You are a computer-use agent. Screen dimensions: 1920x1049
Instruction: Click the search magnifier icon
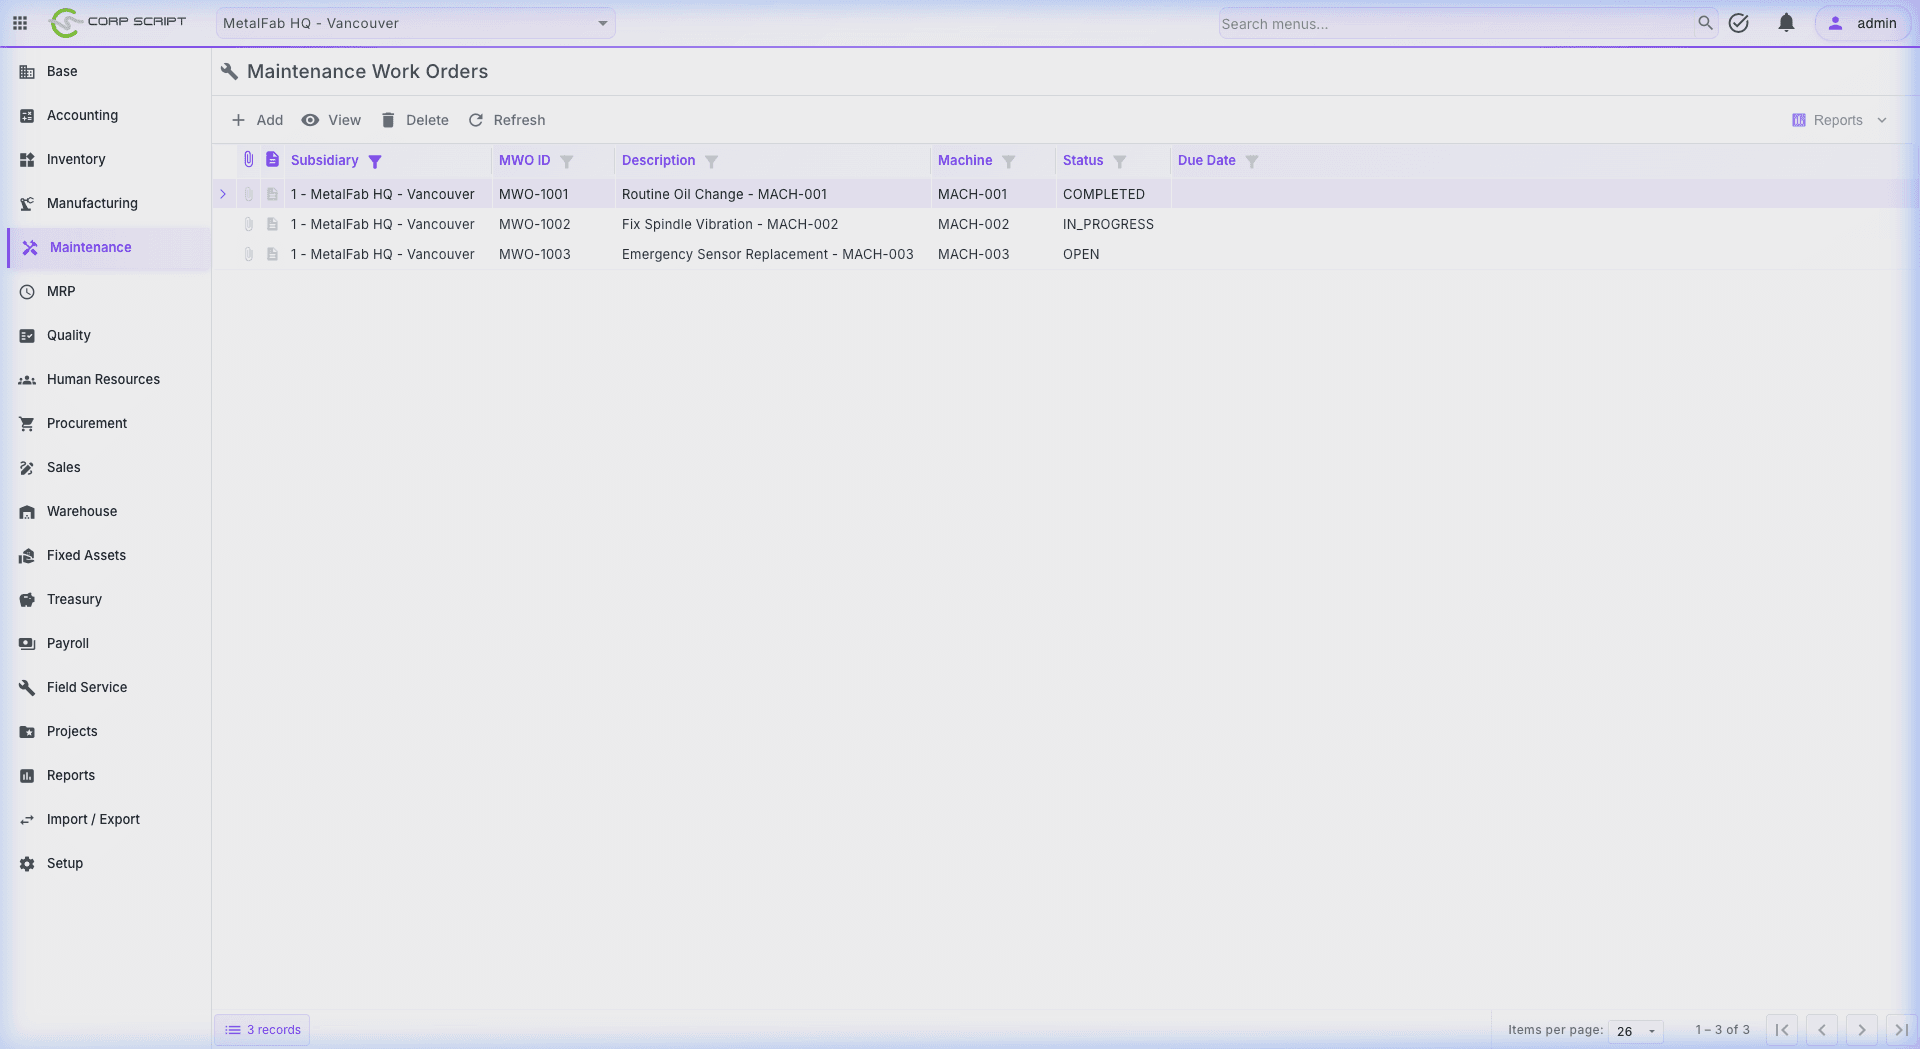pos(1705,23)
